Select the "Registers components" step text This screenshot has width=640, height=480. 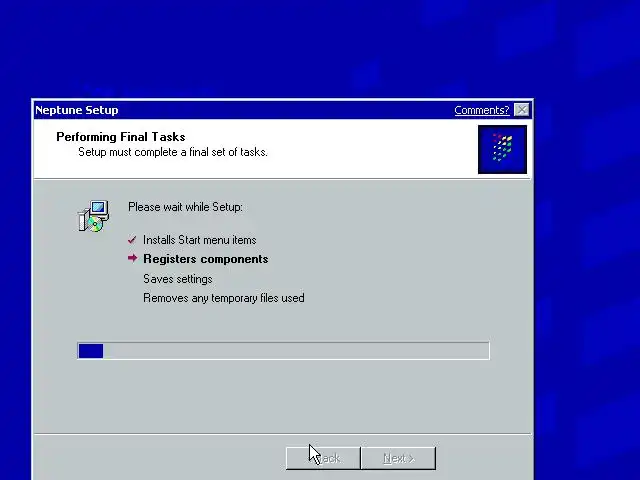[x=206, y=259]
